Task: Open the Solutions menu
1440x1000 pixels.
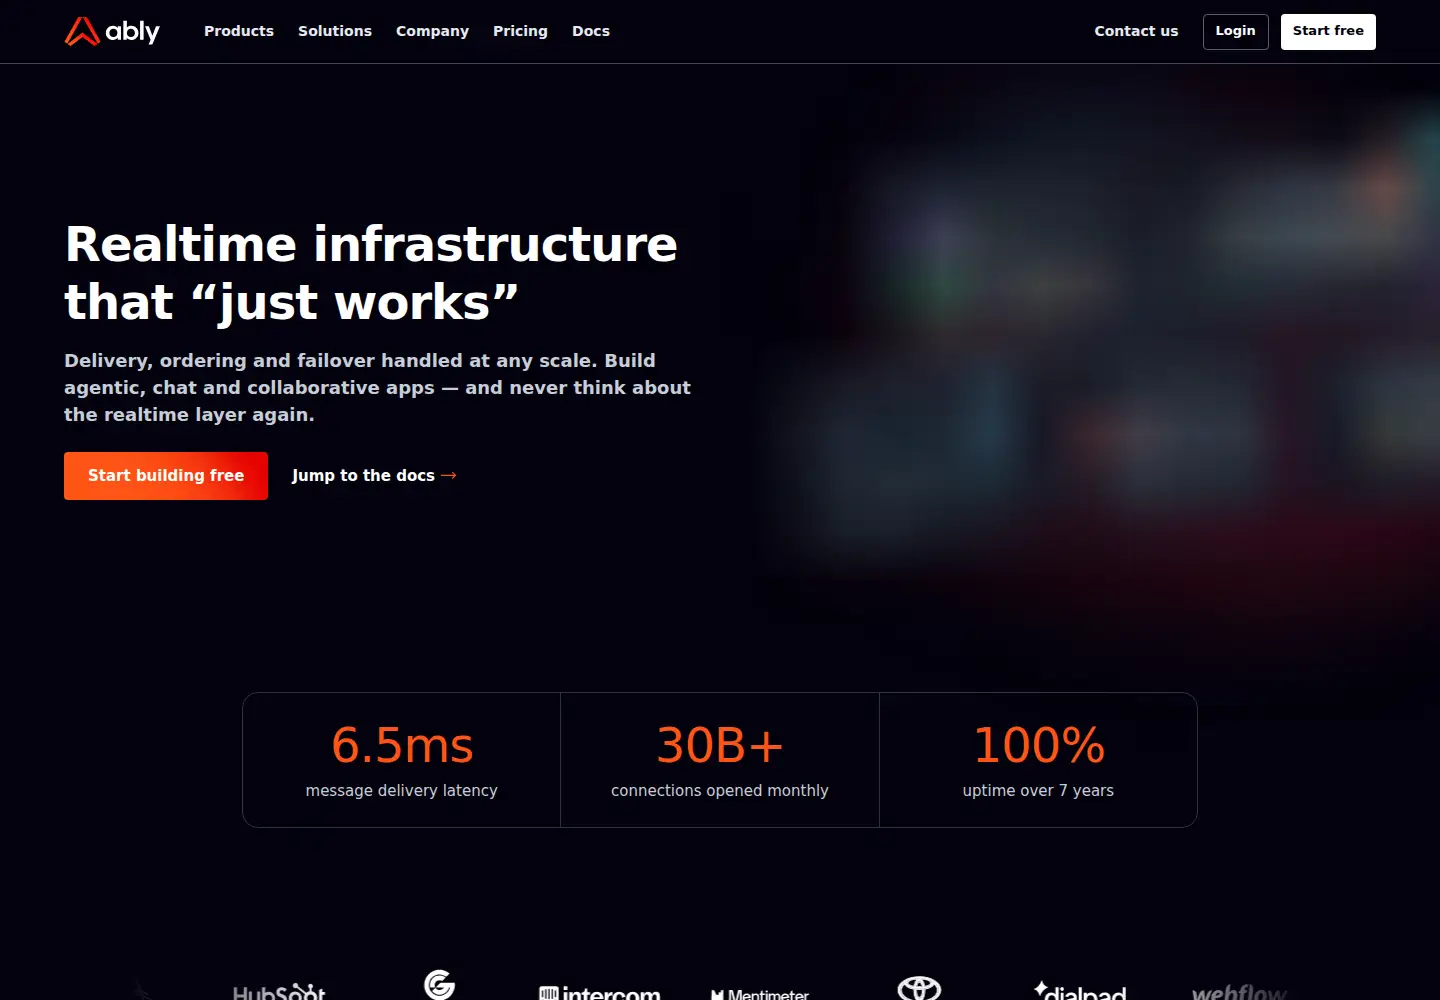Action: (x=335, y=31)
